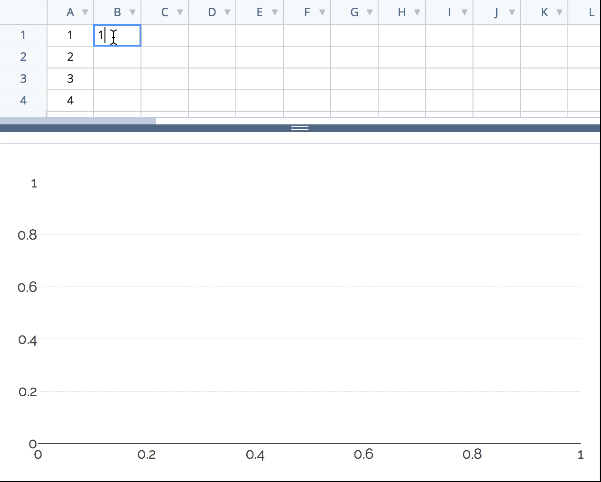Click cell A2 containing value 2
Screen dimensions: 601x482
coord(70,57)
